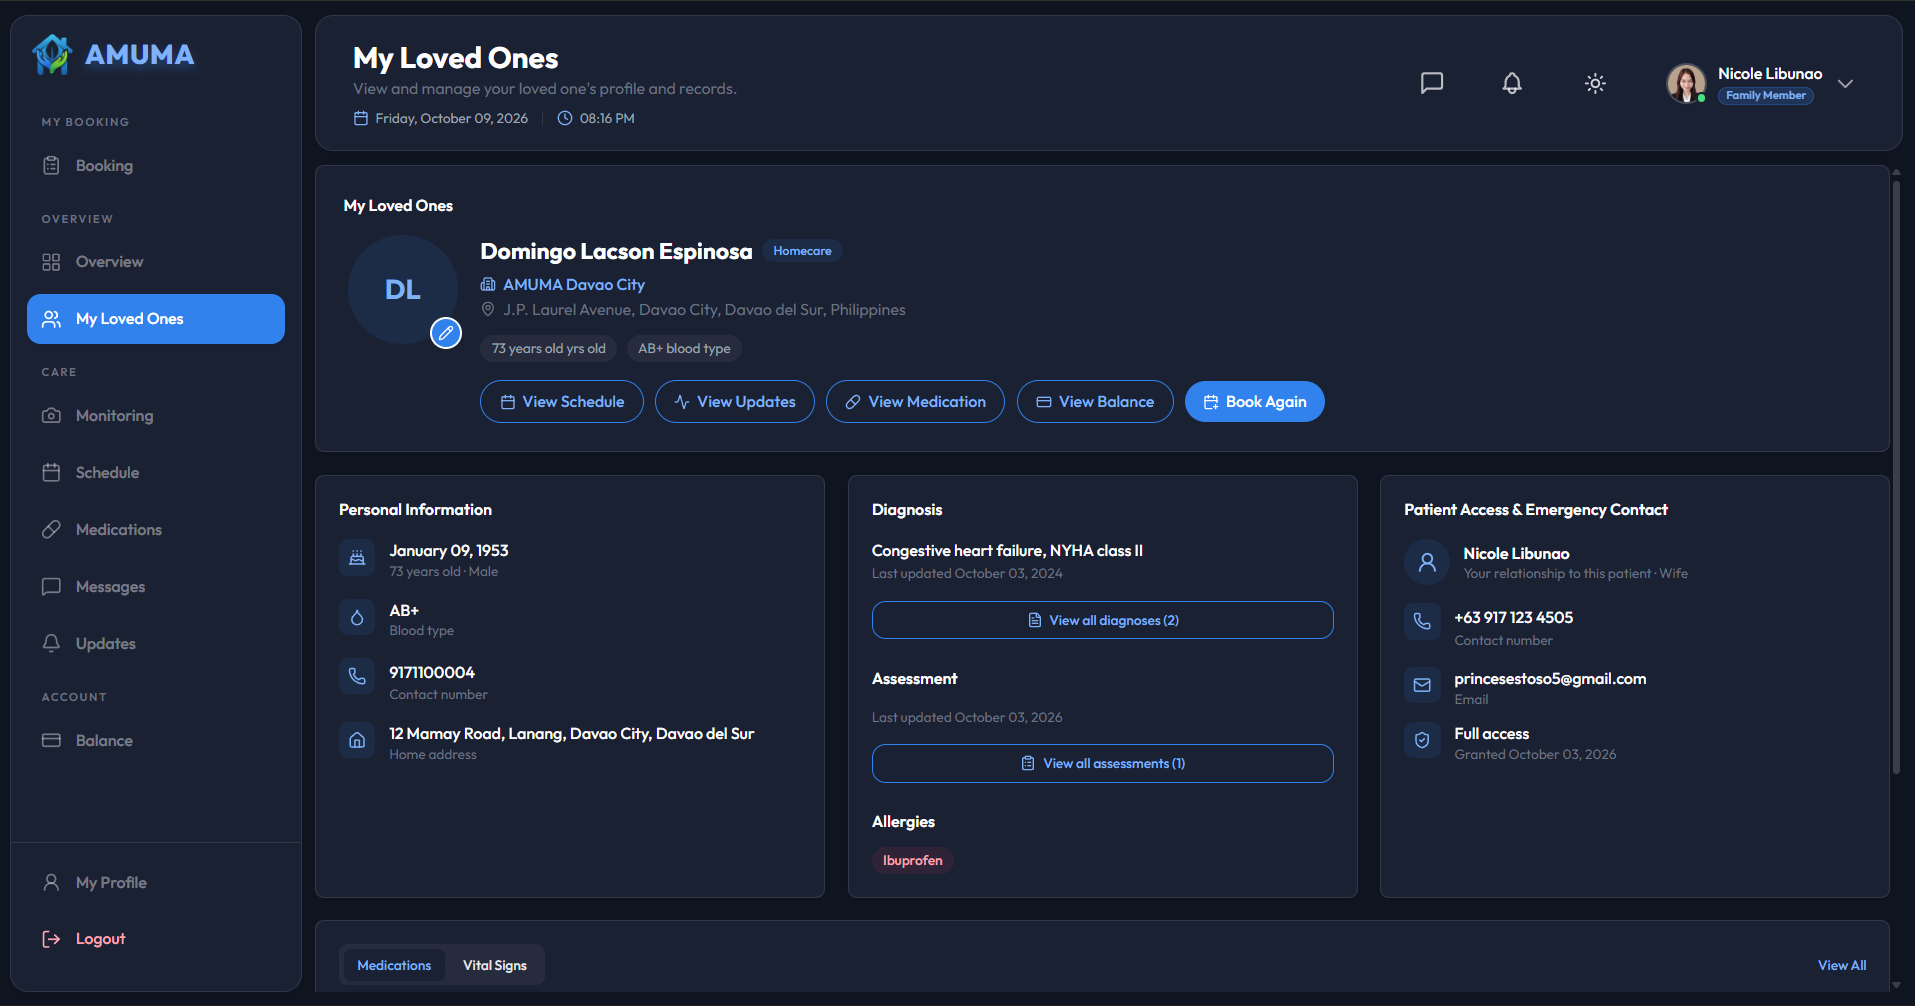1915x1006 pixels.
Task: Open Updates in the sidebar
Action: 156,644
